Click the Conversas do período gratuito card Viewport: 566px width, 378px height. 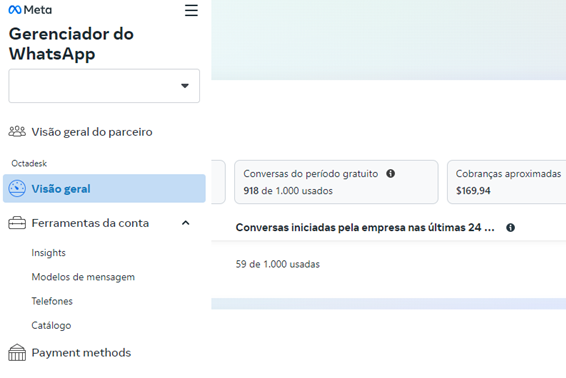coord(336,182)
